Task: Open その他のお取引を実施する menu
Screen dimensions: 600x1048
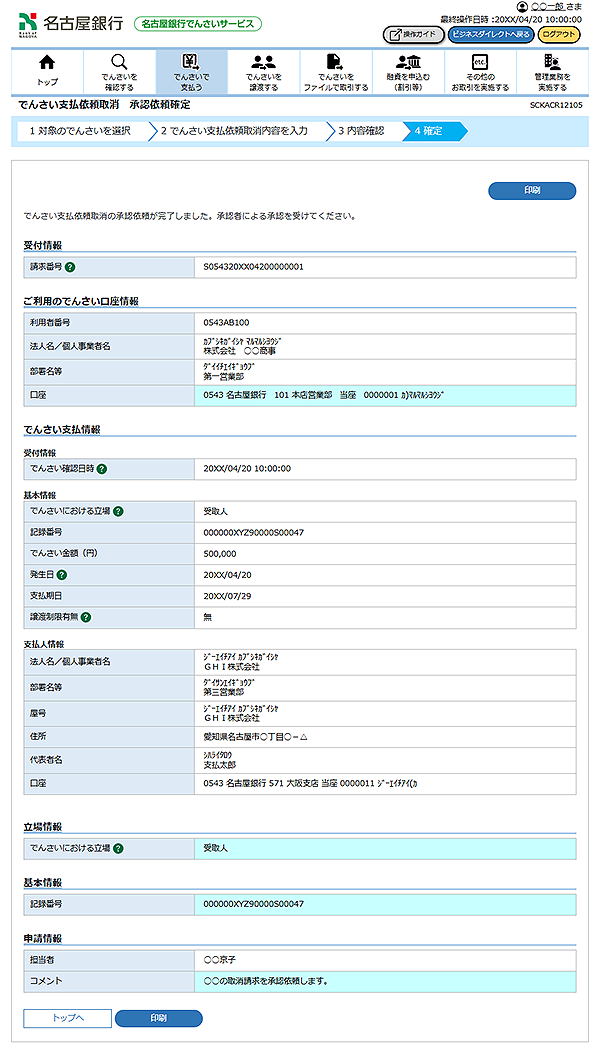Action: pos(480,72)
